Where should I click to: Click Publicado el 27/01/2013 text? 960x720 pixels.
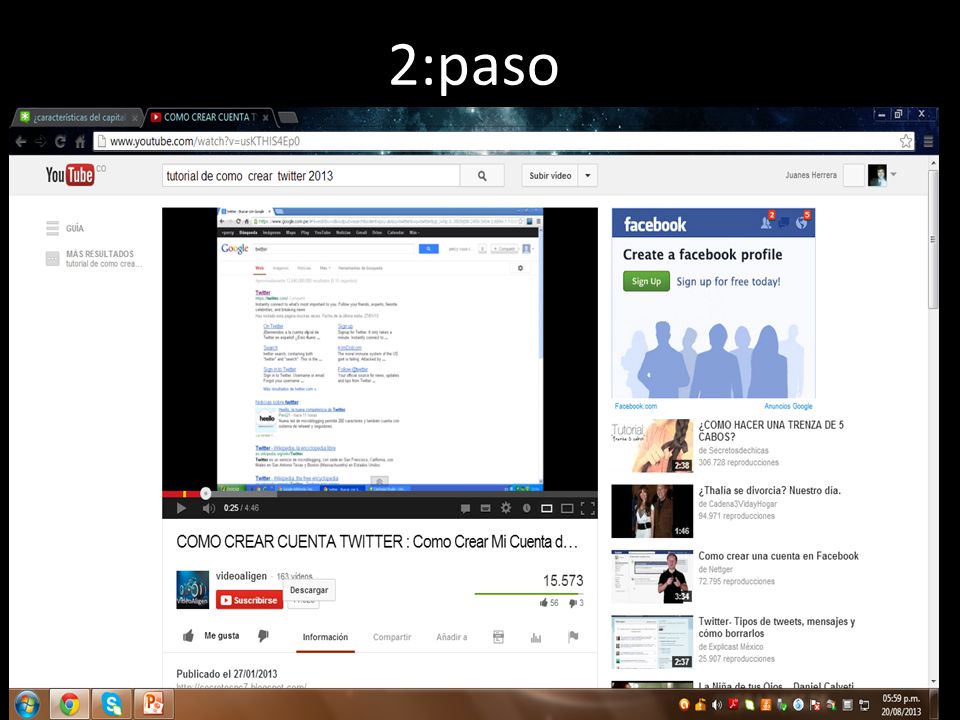227,673
